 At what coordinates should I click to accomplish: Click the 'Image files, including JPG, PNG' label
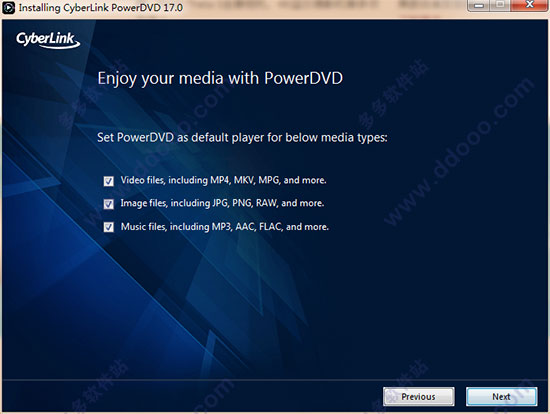222,203
